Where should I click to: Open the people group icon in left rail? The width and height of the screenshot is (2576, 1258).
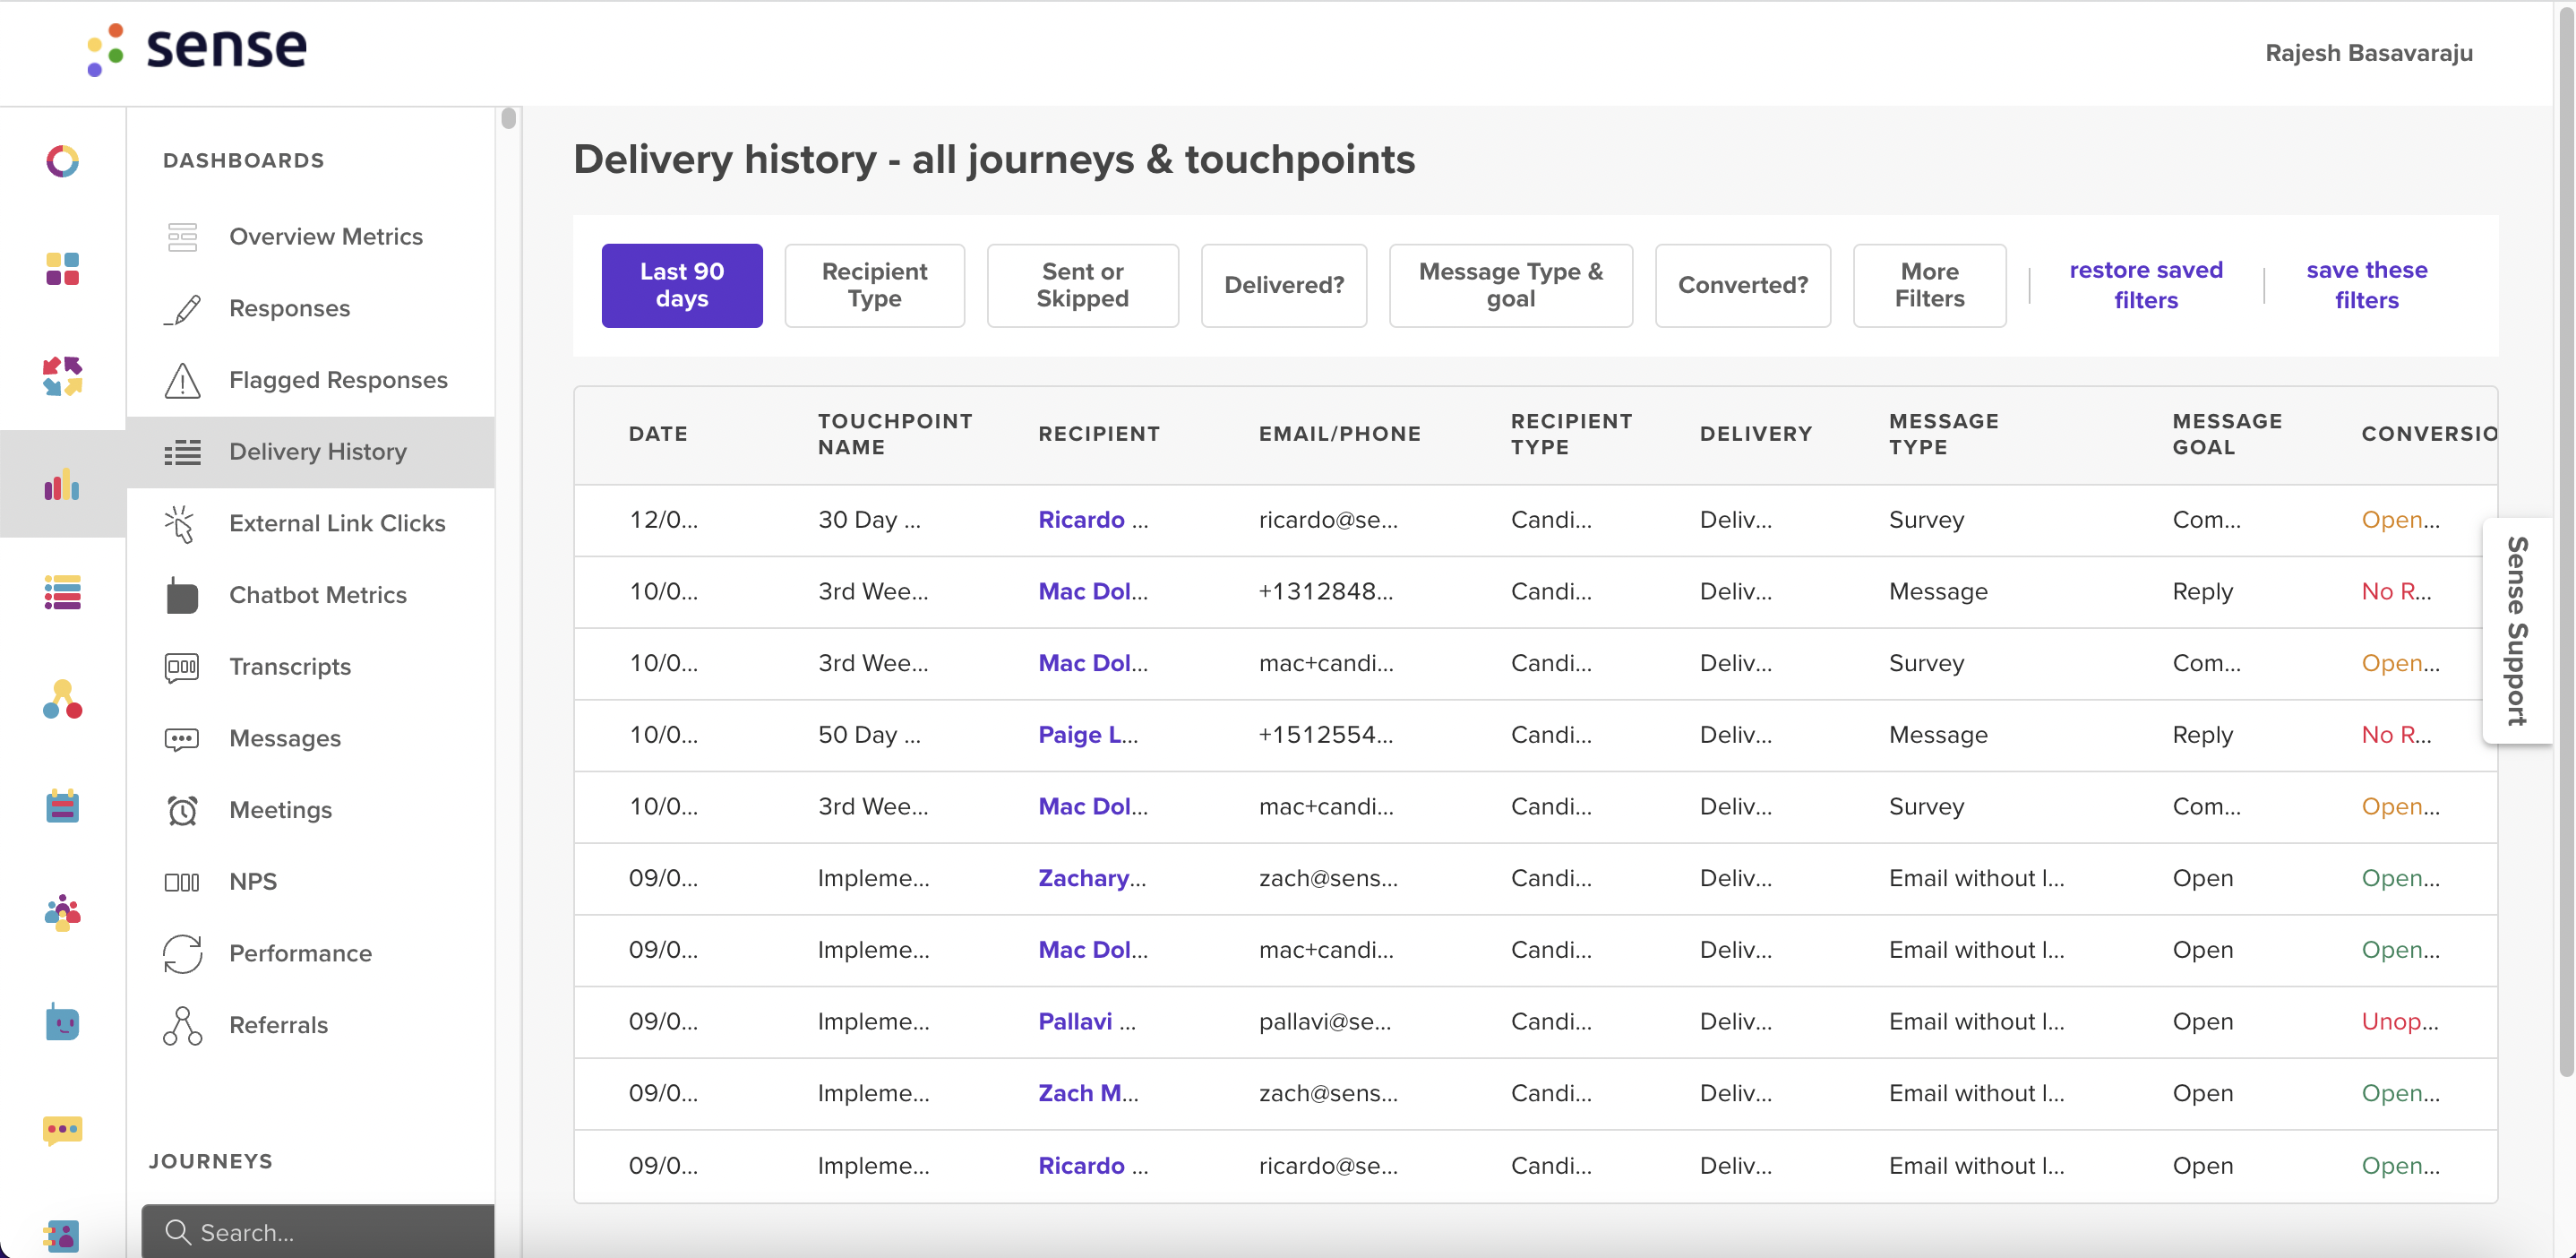pos(62,913)
